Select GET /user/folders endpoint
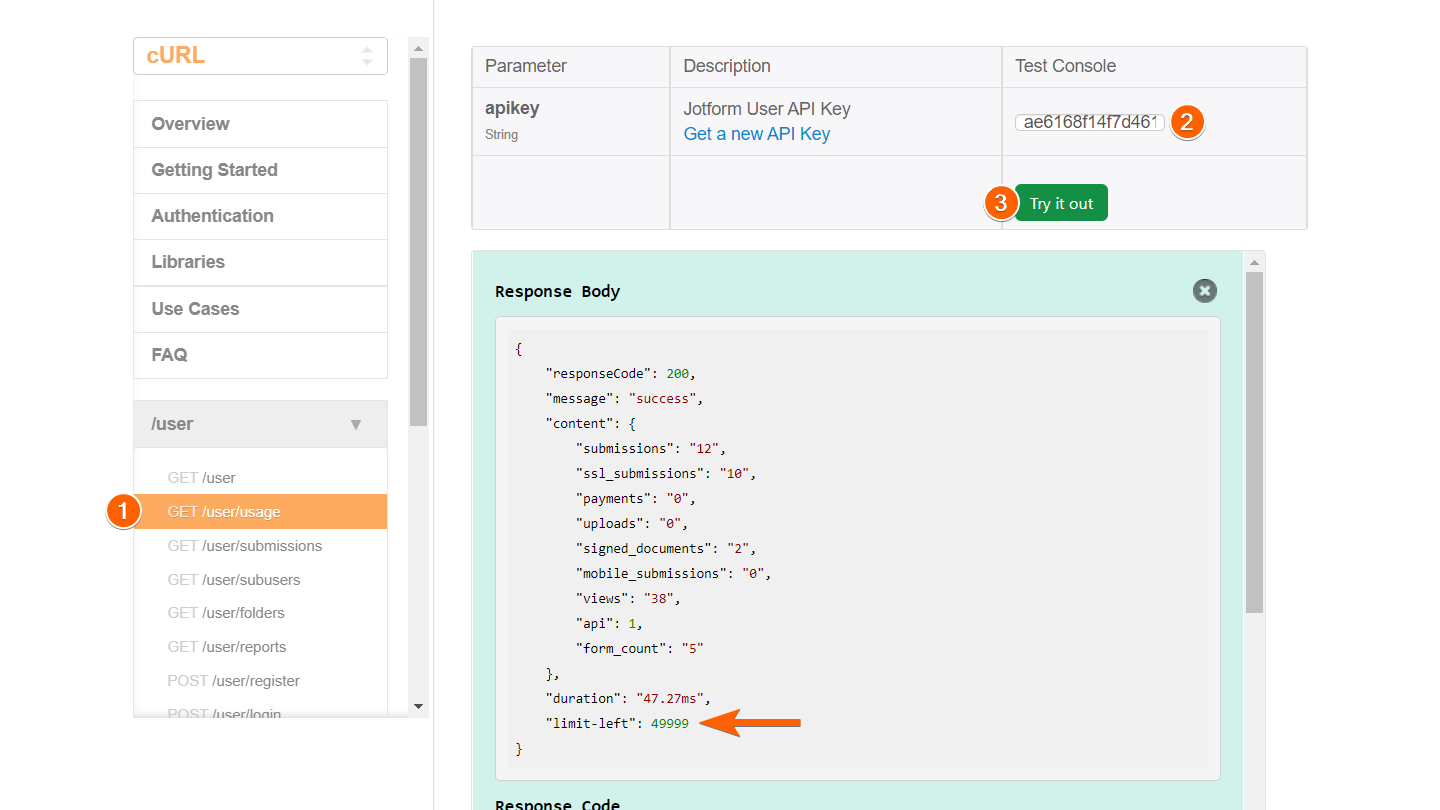 (226, 613)
